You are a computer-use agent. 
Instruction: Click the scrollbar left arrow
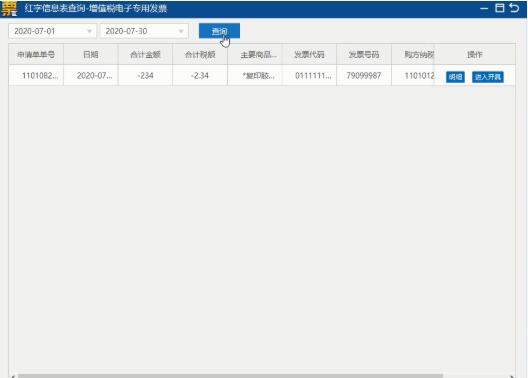12,376
